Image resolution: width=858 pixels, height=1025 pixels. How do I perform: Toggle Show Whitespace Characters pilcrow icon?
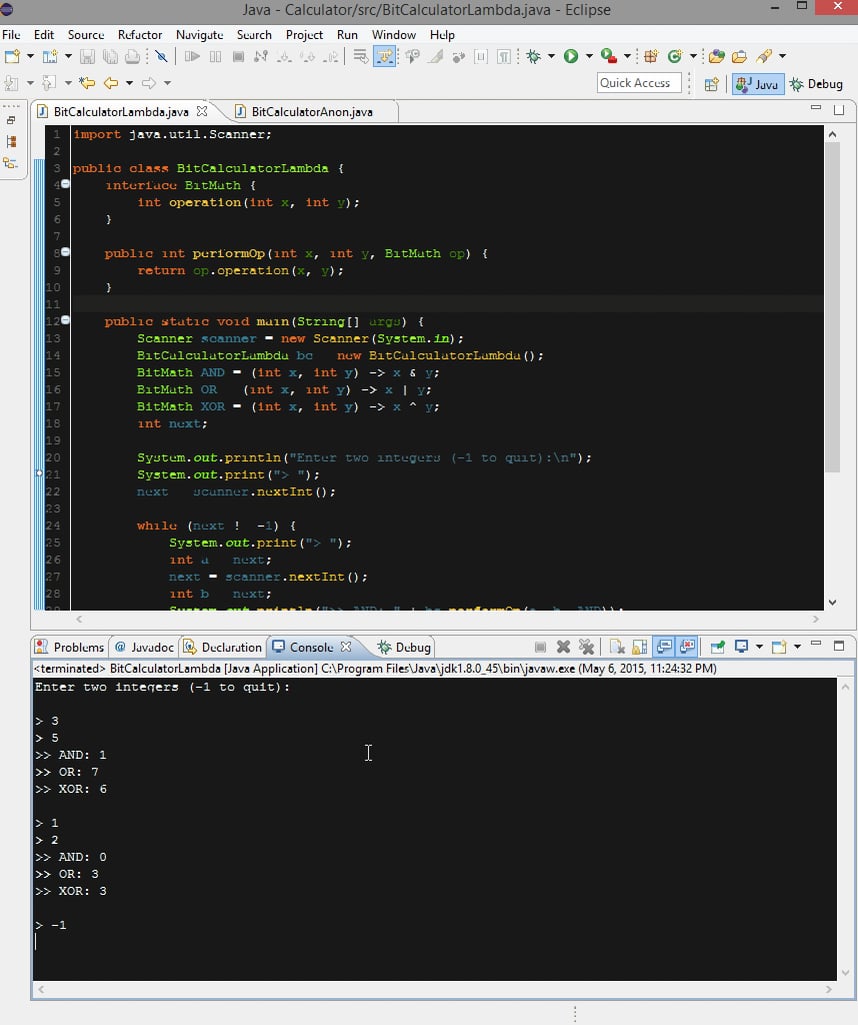(504, 57)
